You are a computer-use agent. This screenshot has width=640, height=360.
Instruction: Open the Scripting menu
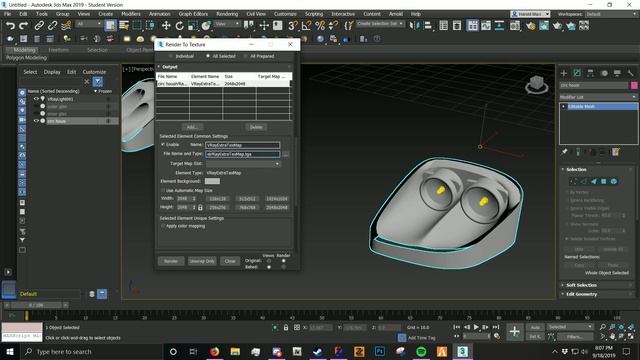pyautogui.click(x=313, y=14)
